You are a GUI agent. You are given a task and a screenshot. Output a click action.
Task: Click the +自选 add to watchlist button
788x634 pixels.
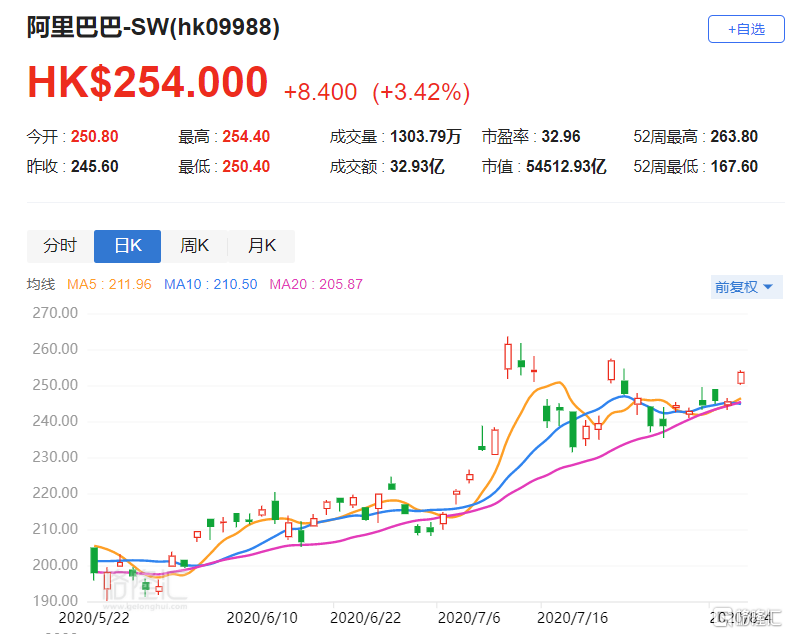(x=746, y=29)
